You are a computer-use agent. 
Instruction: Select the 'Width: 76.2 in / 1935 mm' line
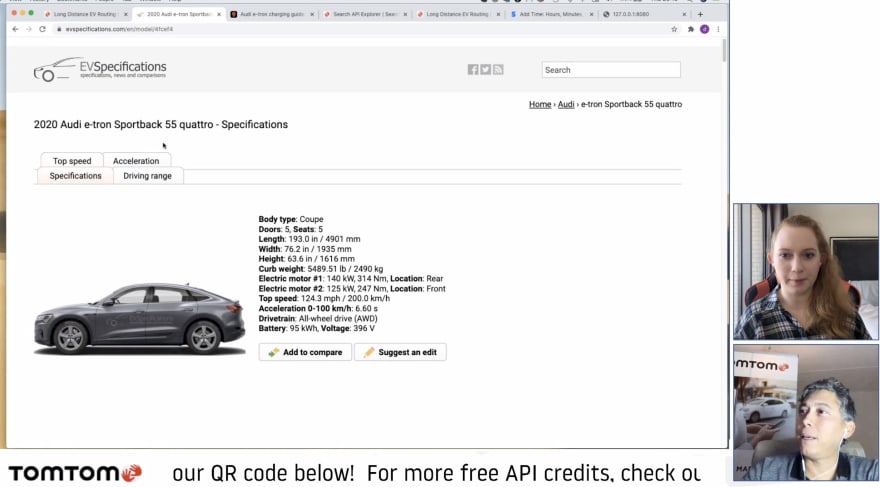[x=305, y=249]
